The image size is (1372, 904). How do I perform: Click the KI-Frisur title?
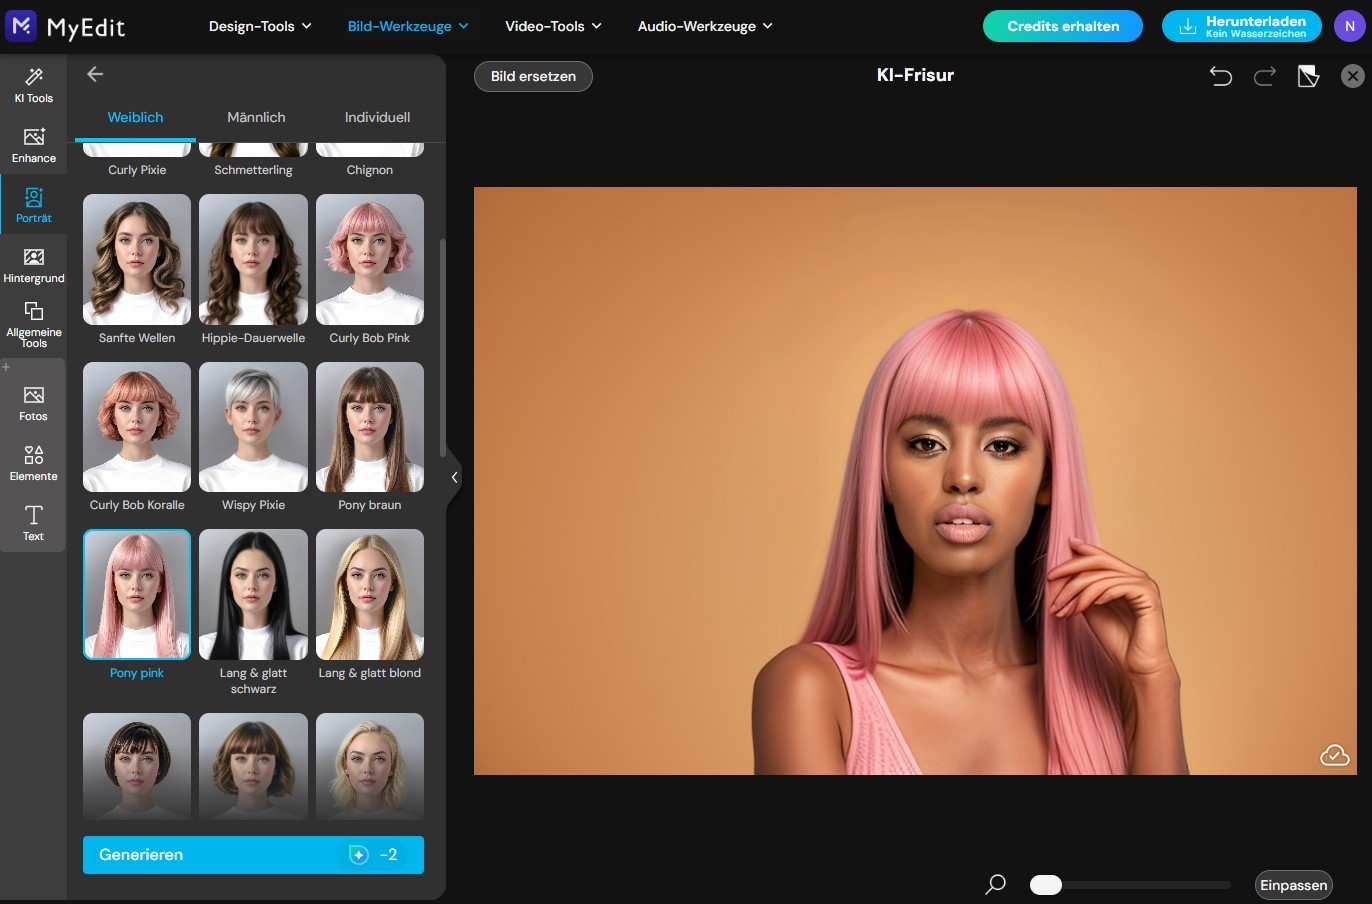915,75
